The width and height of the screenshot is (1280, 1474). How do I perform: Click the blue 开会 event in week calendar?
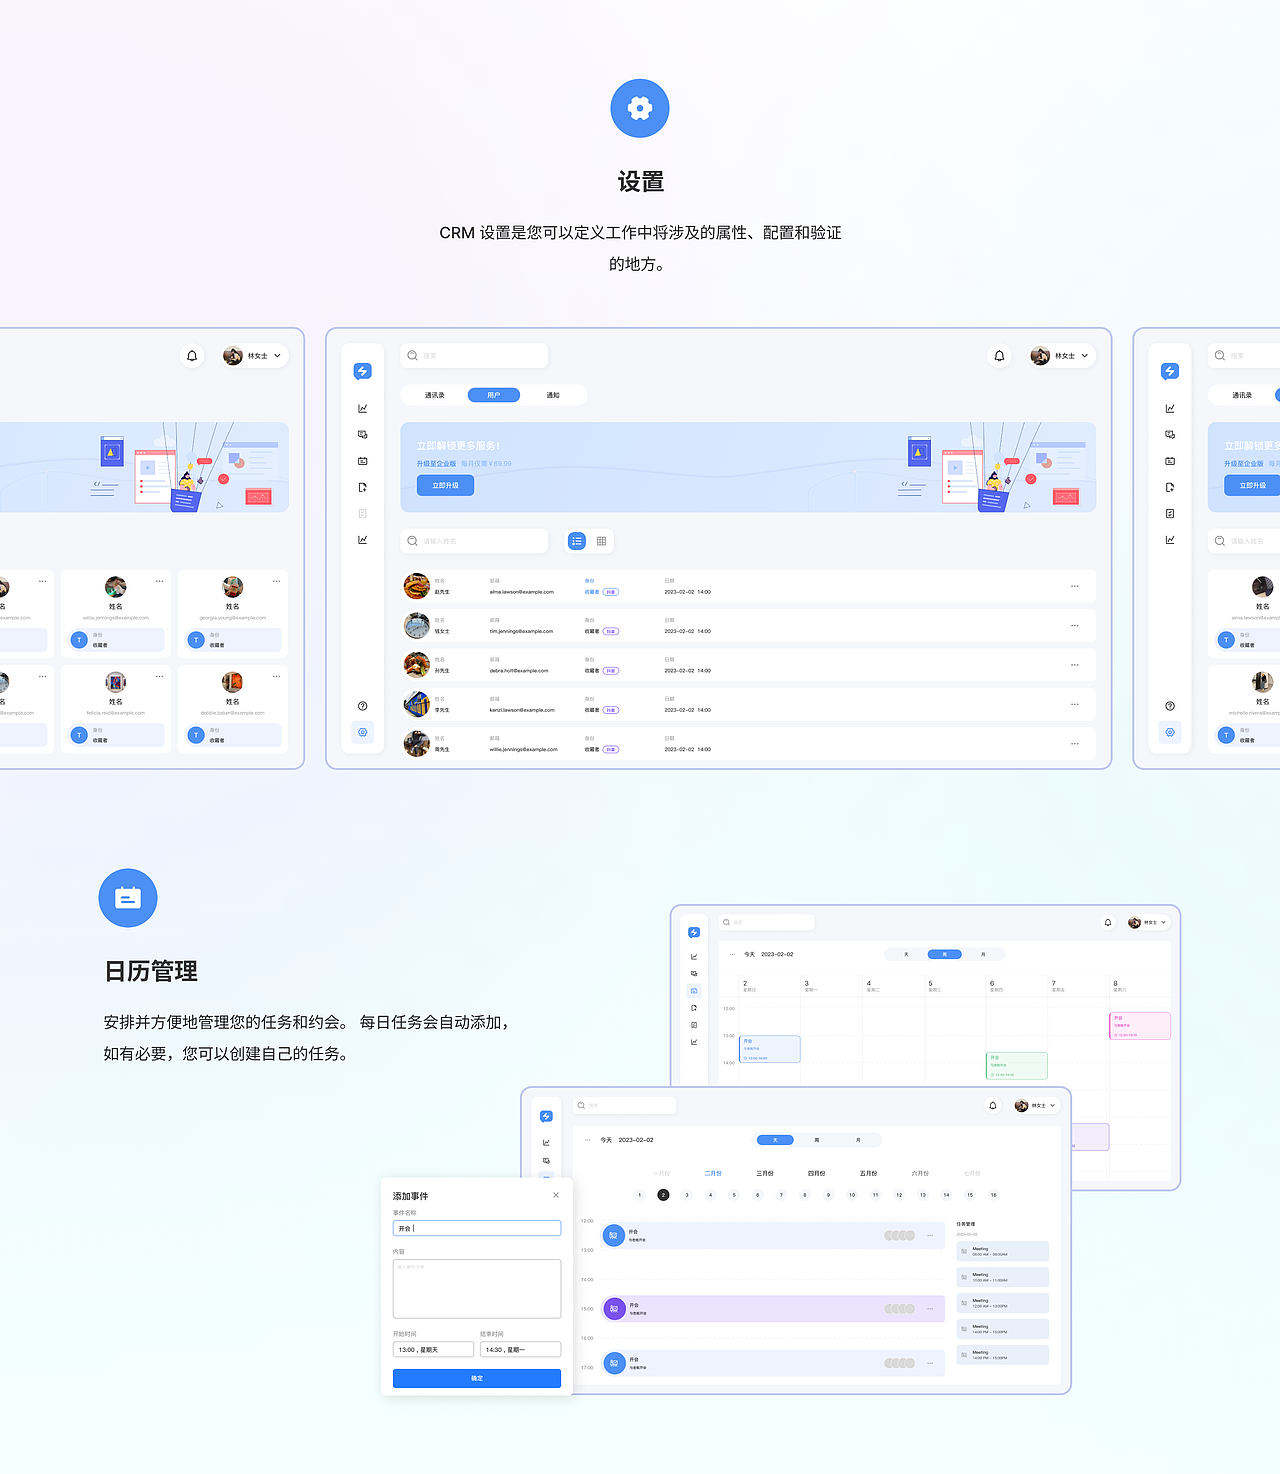[x=769, y=1049]
